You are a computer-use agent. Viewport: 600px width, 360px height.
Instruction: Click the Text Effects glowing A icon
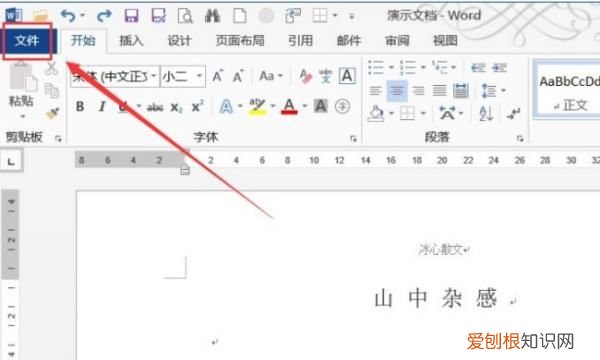226,106
